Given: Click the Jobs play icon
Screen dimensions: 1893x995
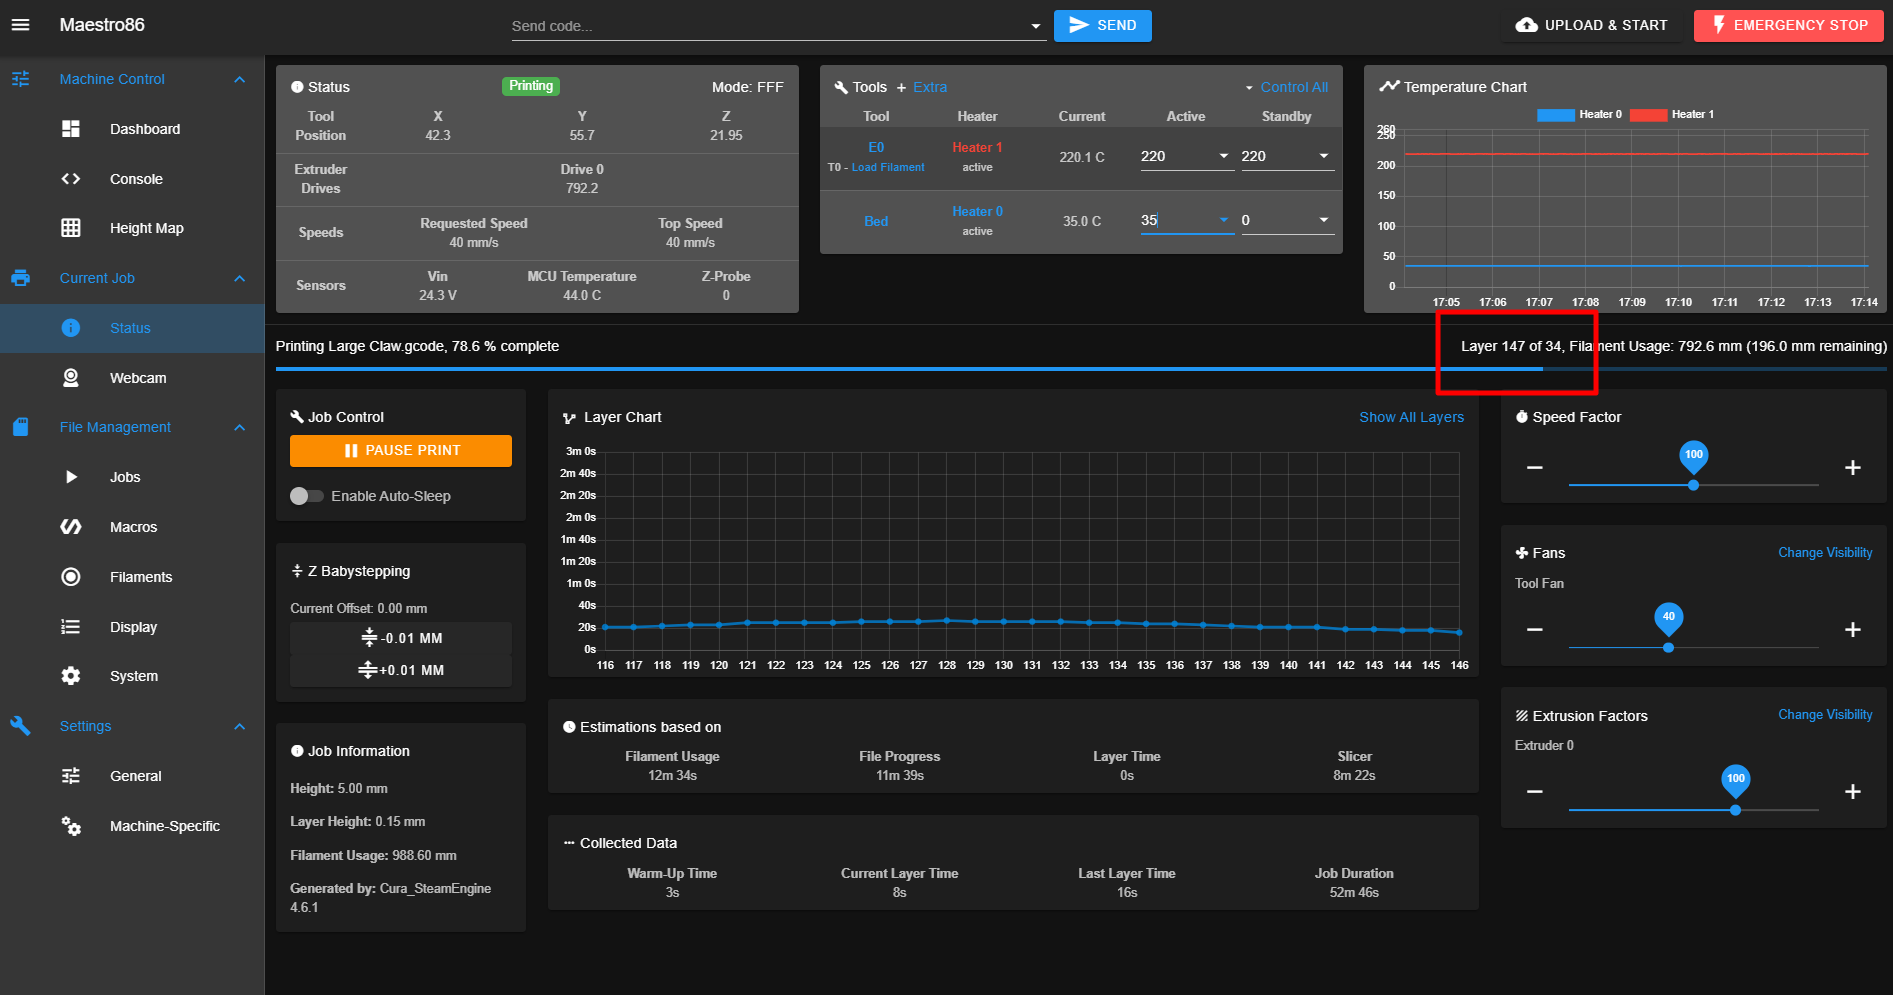Looking at the screenshot, I should point(71,477).
